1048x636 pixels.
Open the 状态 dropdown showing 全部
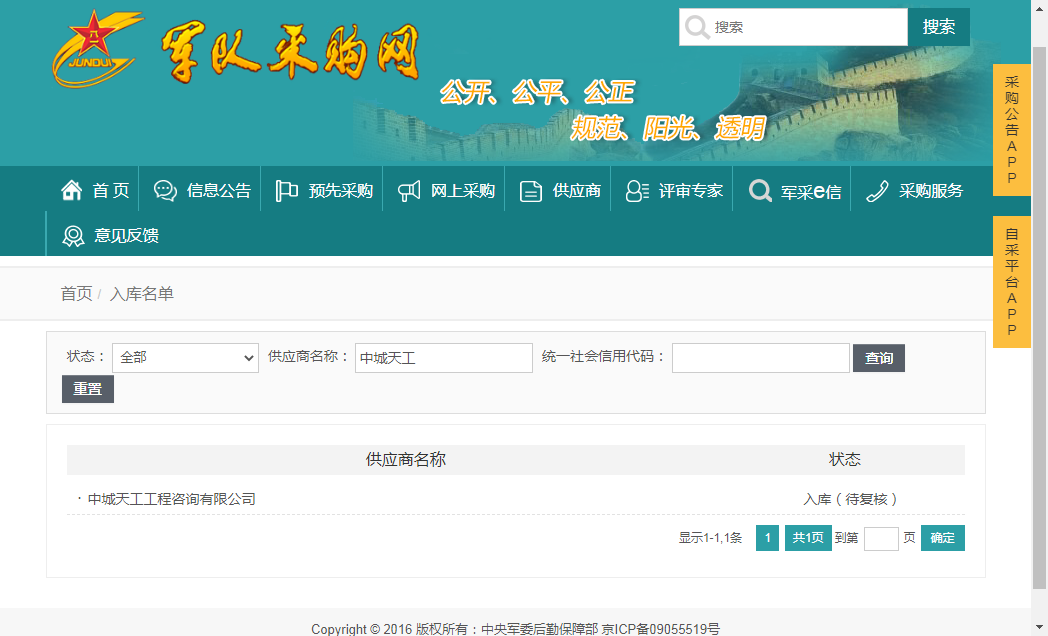[x=186, y=357]
